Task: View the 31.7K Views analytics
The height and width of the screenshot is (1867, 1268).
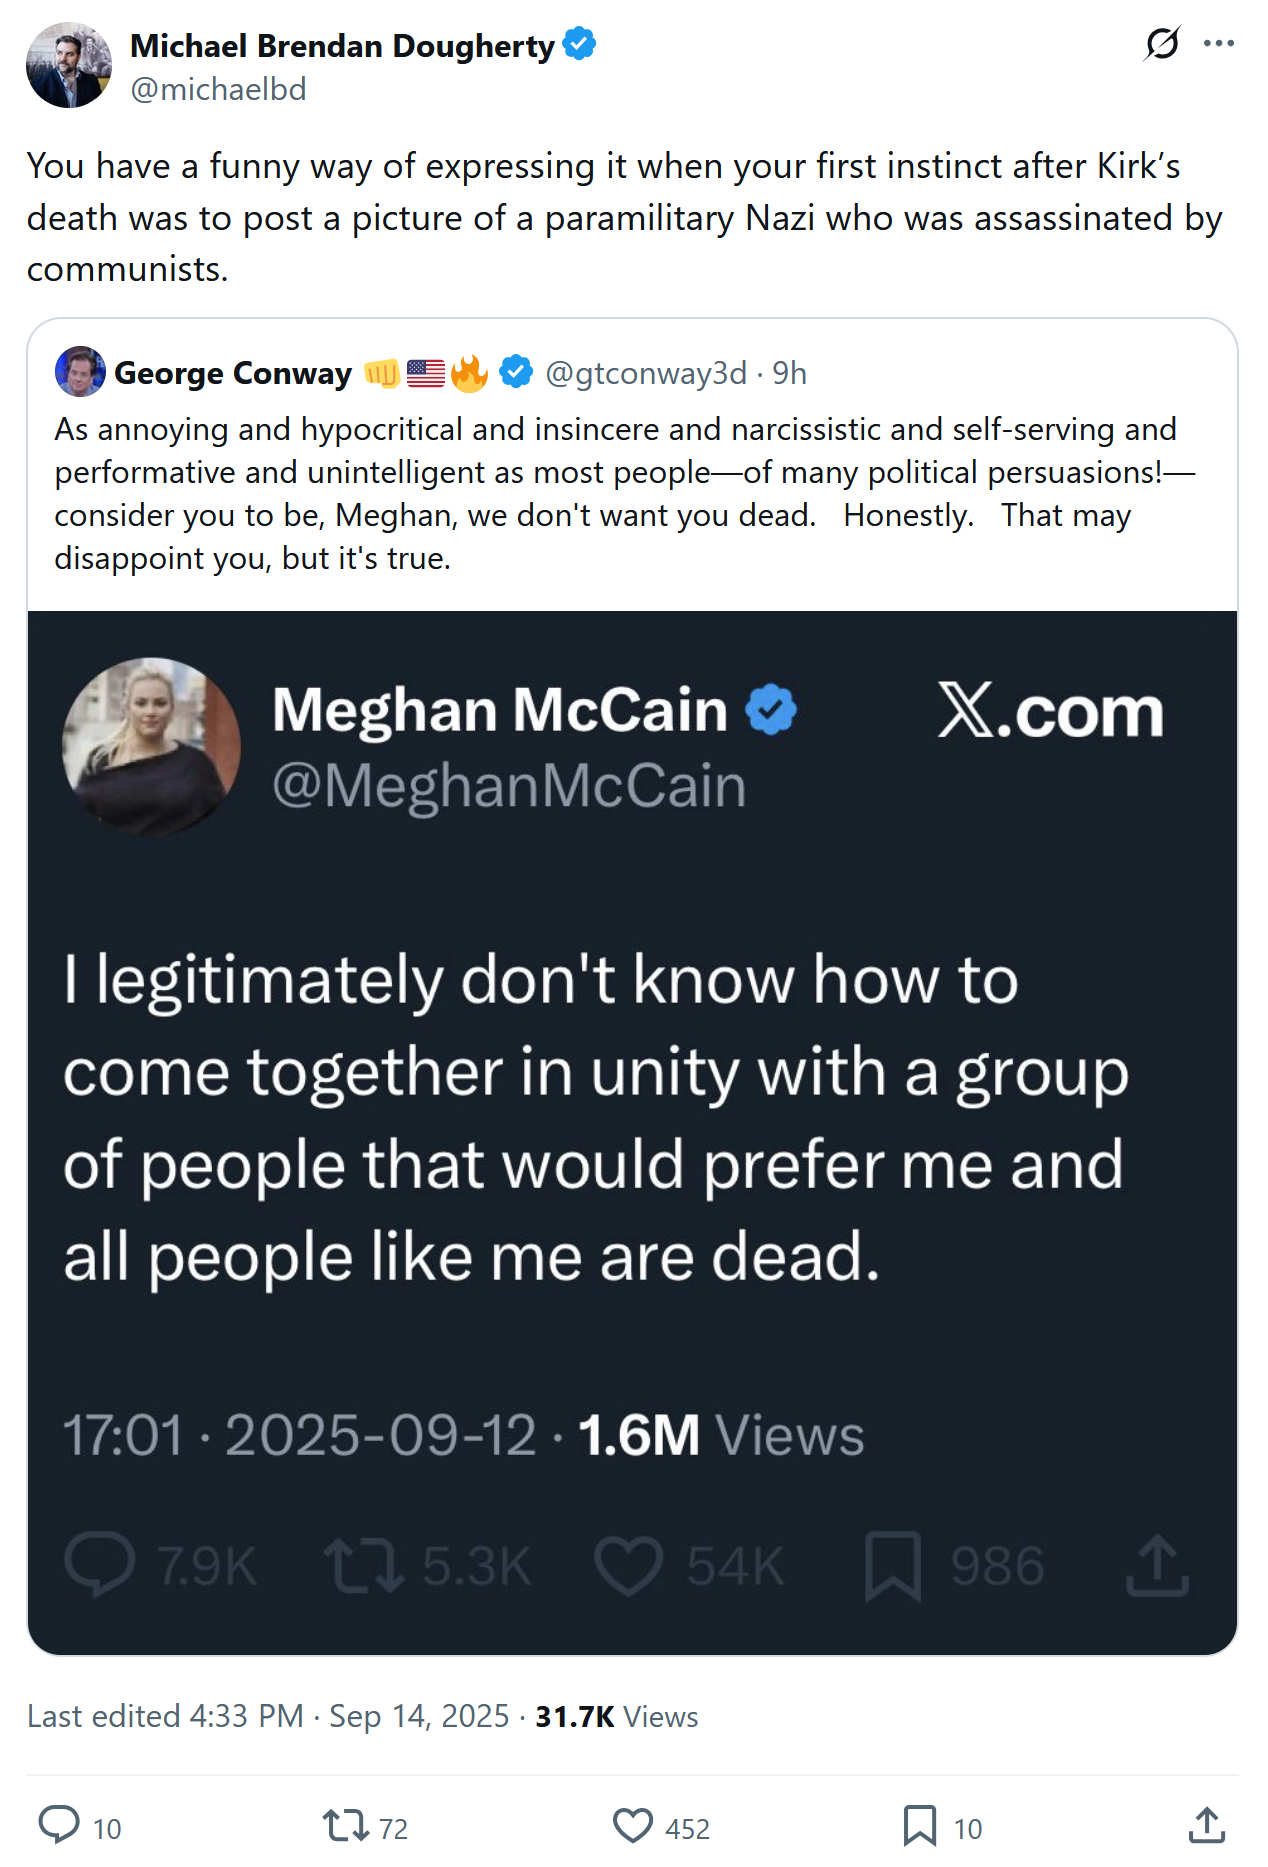Action: [616, 1716]
